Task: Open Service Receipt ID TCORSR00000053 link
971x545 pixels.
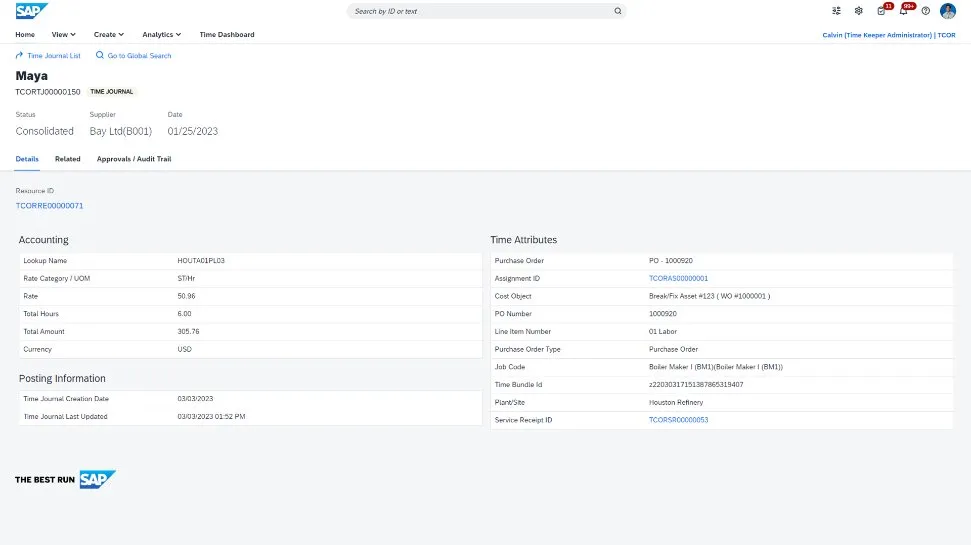Action: click(x=678, y=420)
